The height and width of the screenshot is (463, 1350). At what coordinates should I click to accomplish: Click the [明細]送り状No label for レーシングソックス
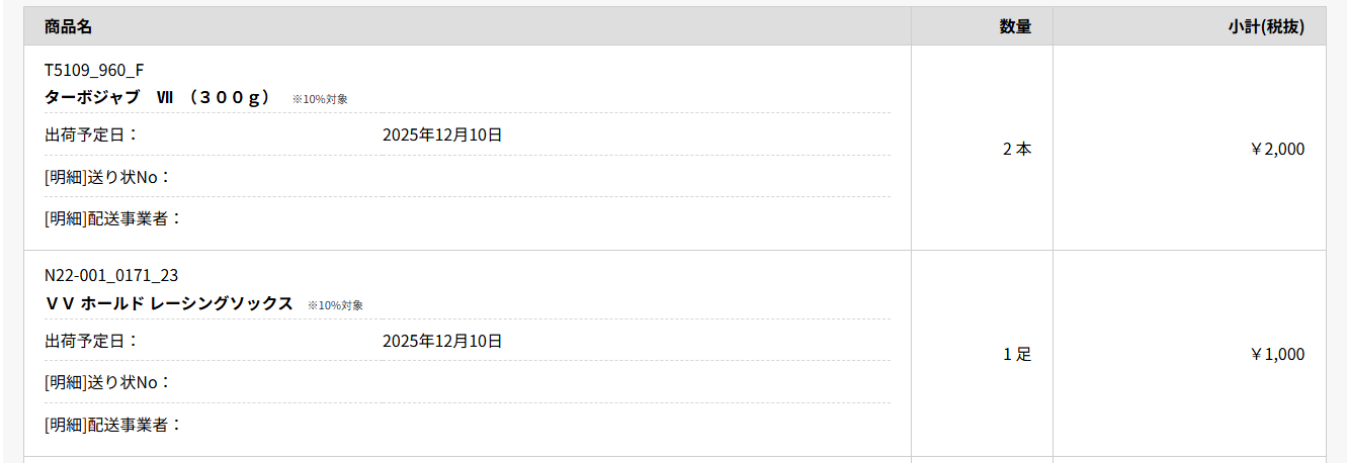(x=107, y=383)
